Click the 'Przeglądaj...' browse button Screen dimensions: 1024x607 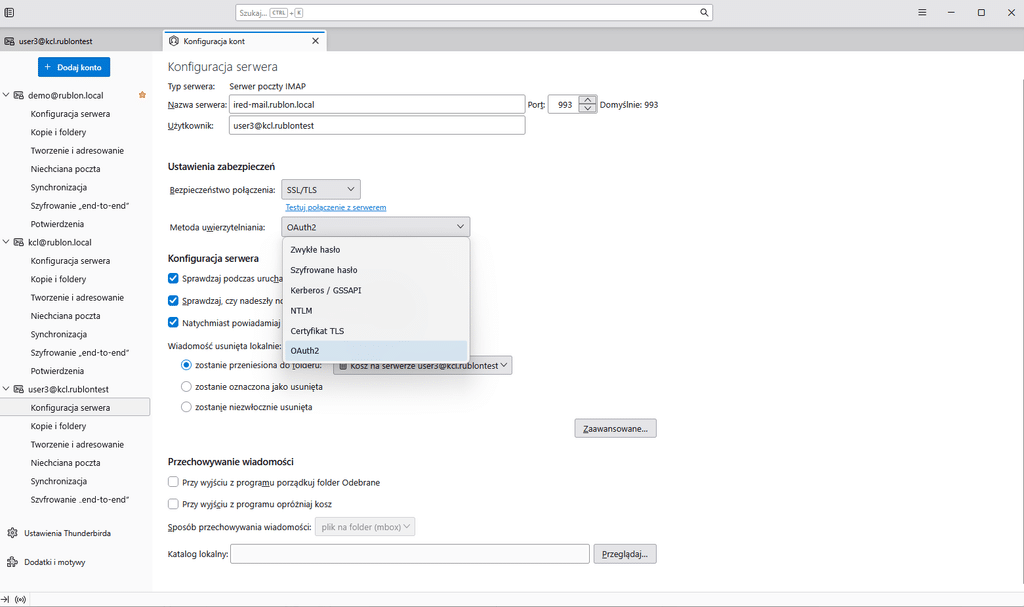pos(625,554)
